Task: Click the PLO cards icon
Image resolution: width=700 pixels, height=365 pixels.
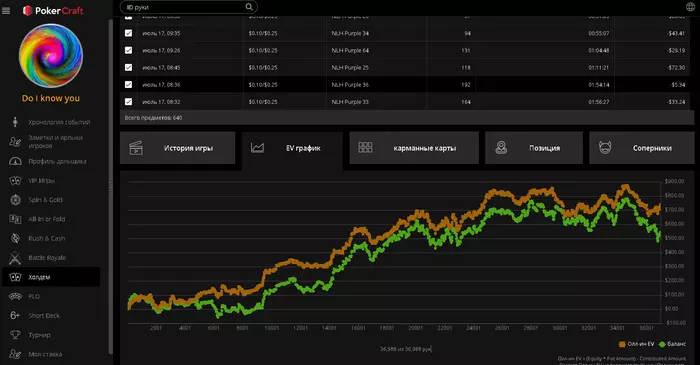Action: 15,296
